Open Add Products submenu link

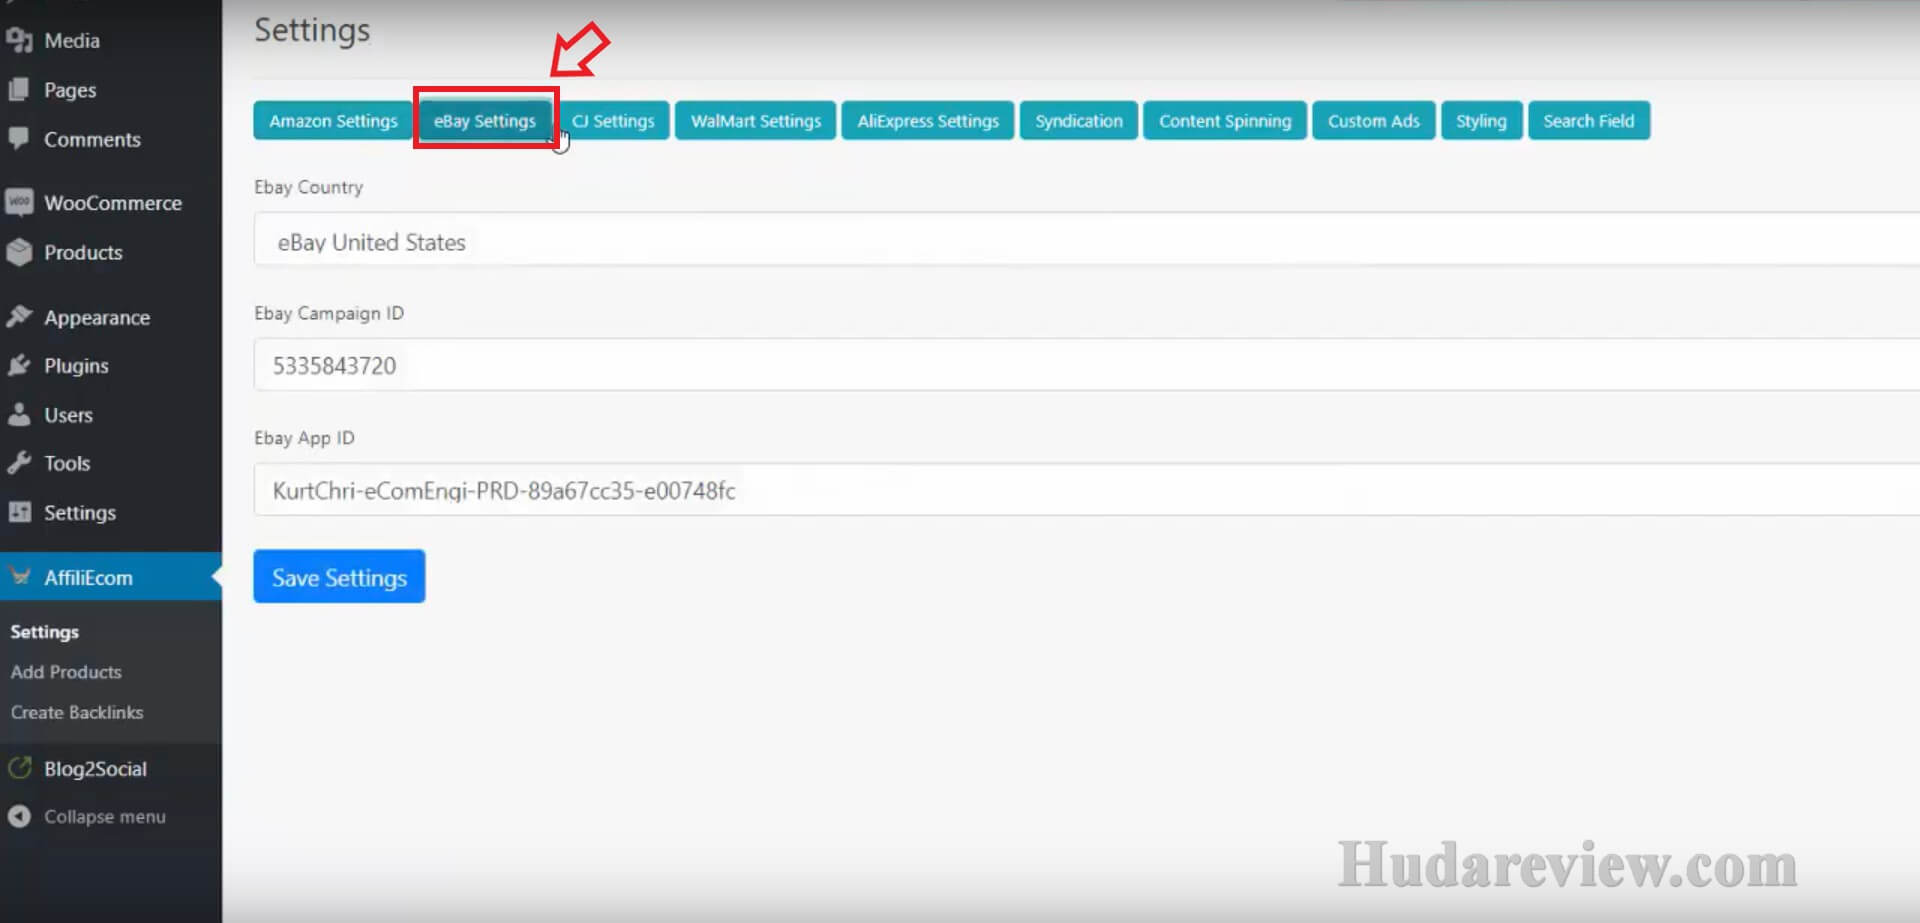[x=66, y=672]
